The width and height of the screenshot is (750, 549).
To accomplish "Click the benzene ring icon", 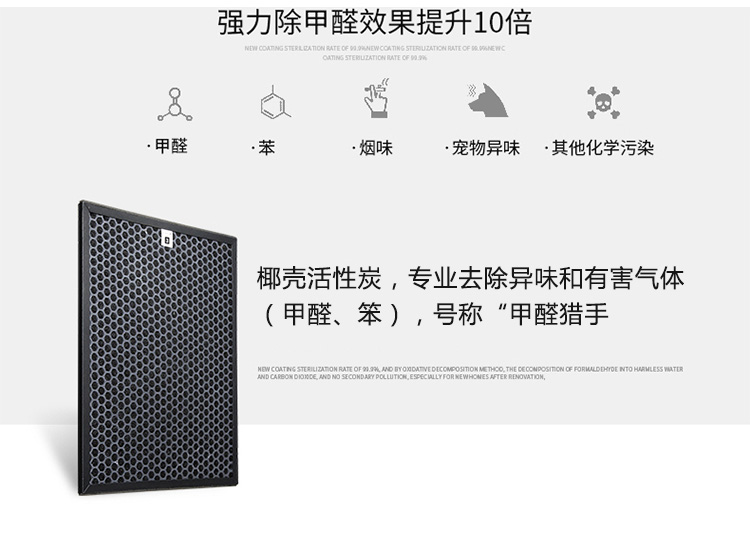I will [x=275, y=102].
